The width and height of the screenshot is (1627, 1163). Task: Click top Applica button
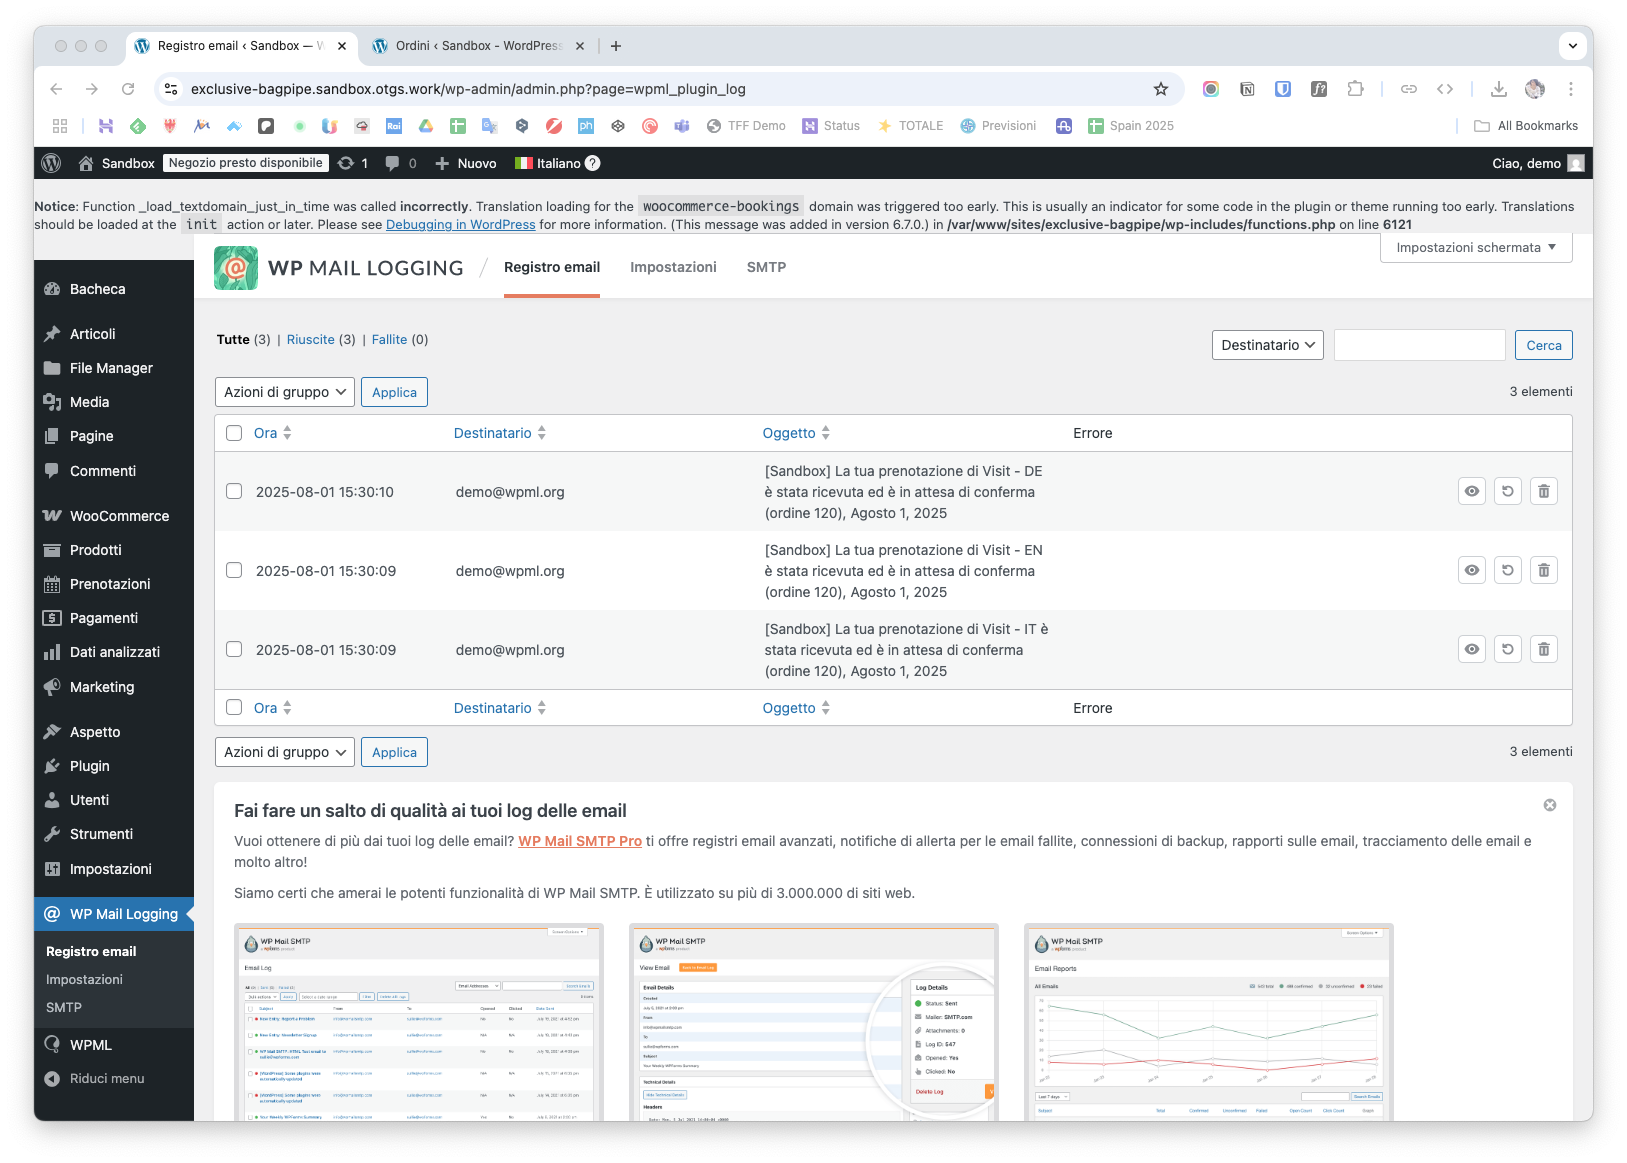coord(394,392)
